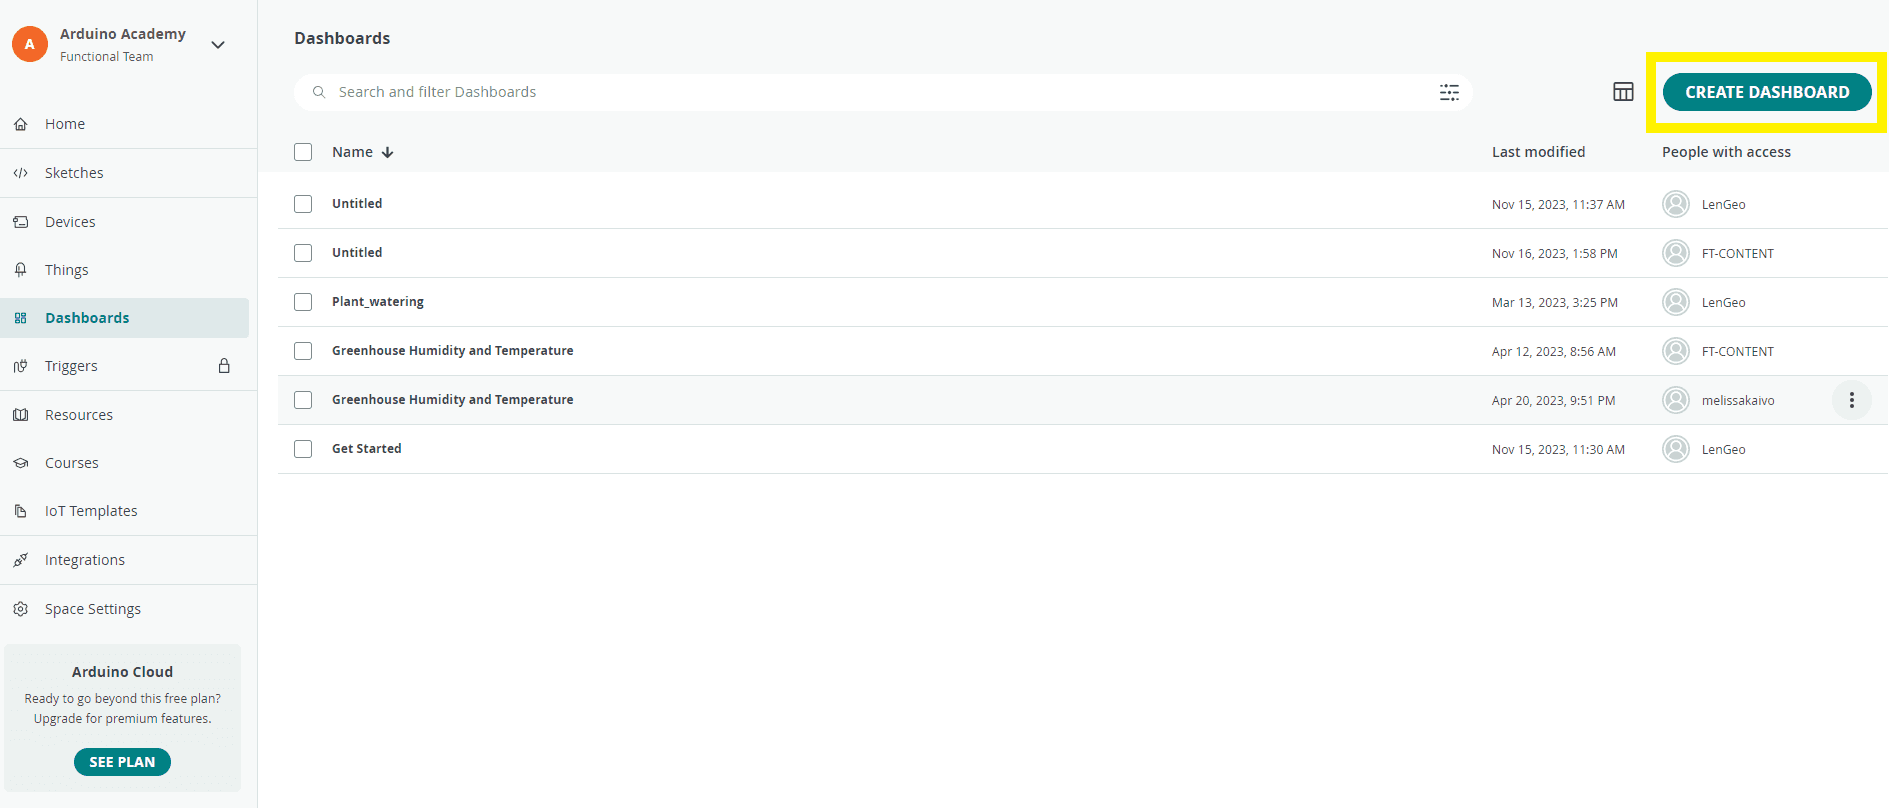Viewport: 1889px width, 808px height.
Task: Expand the Arduino Academy space switcher
Action: [x=218, y=45]
